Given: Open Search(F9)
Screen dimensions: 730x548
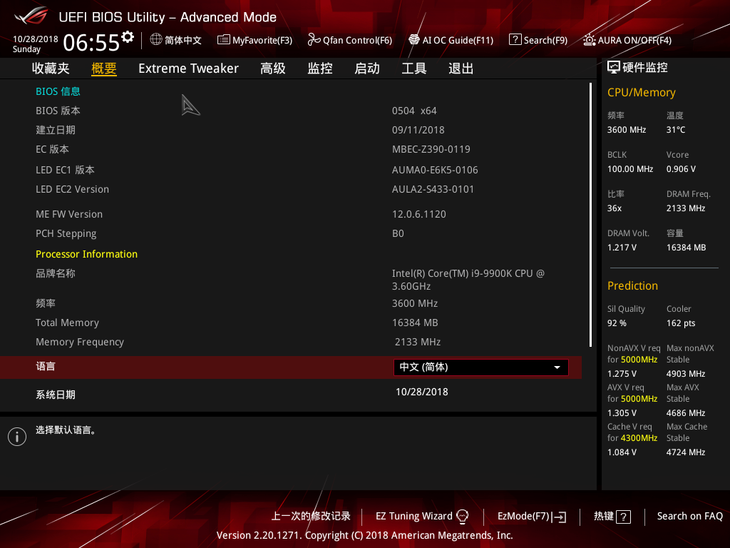Looking at the screenshot, I should tap(538, 40).
